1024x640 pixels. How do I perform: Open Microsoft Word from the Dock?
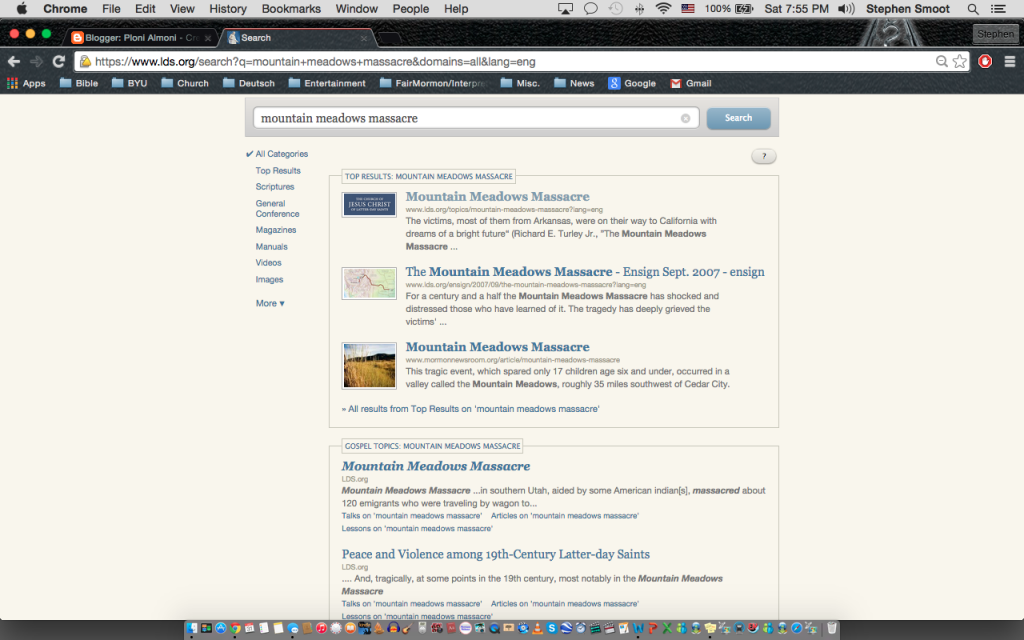tap(638, 628)
